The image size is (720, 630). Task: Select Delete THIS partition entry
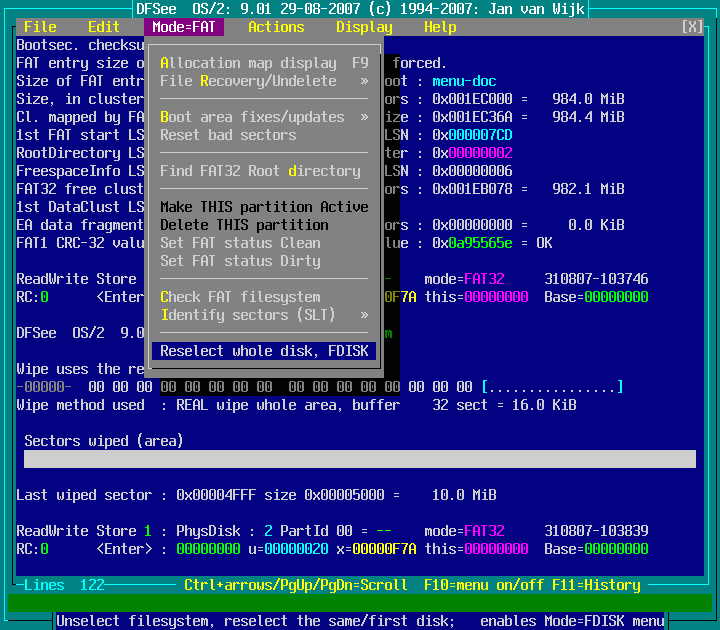[244, 225]
